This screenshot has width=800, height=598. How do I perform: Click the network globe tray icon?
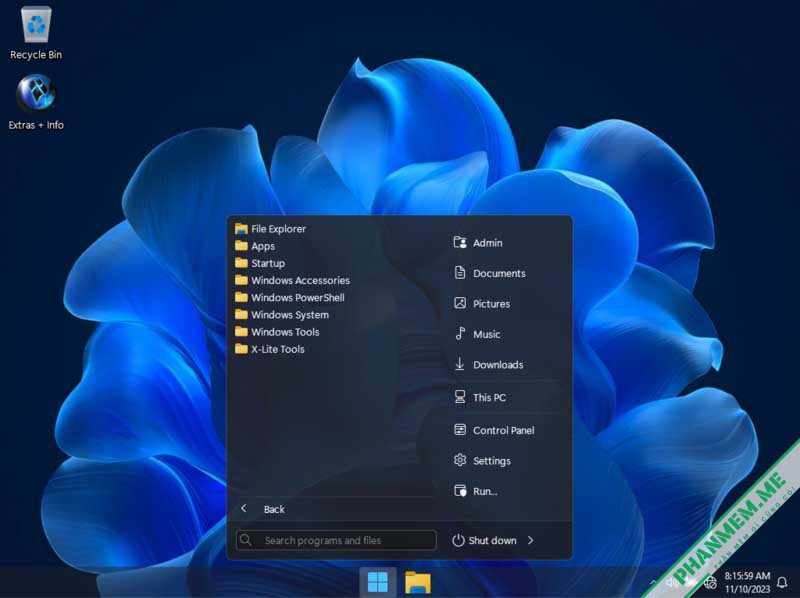(710, 582)
